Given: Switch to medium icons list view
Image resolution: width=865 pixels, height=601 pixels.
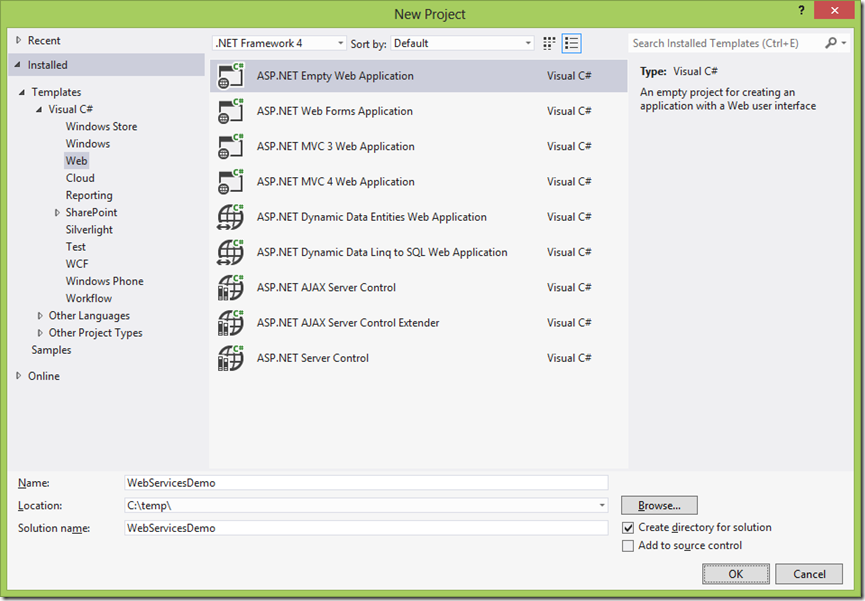Looking at the screenshot, I should (572, 44).
